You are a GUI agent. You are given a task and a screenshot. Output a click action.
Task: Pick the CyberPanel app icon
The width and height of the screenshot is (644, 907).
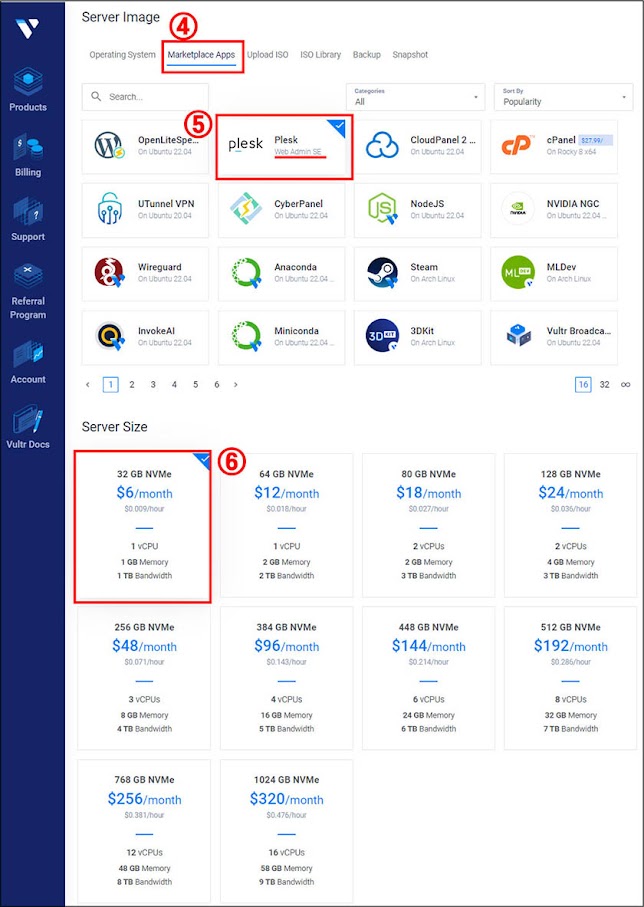[x=246, y=209]
